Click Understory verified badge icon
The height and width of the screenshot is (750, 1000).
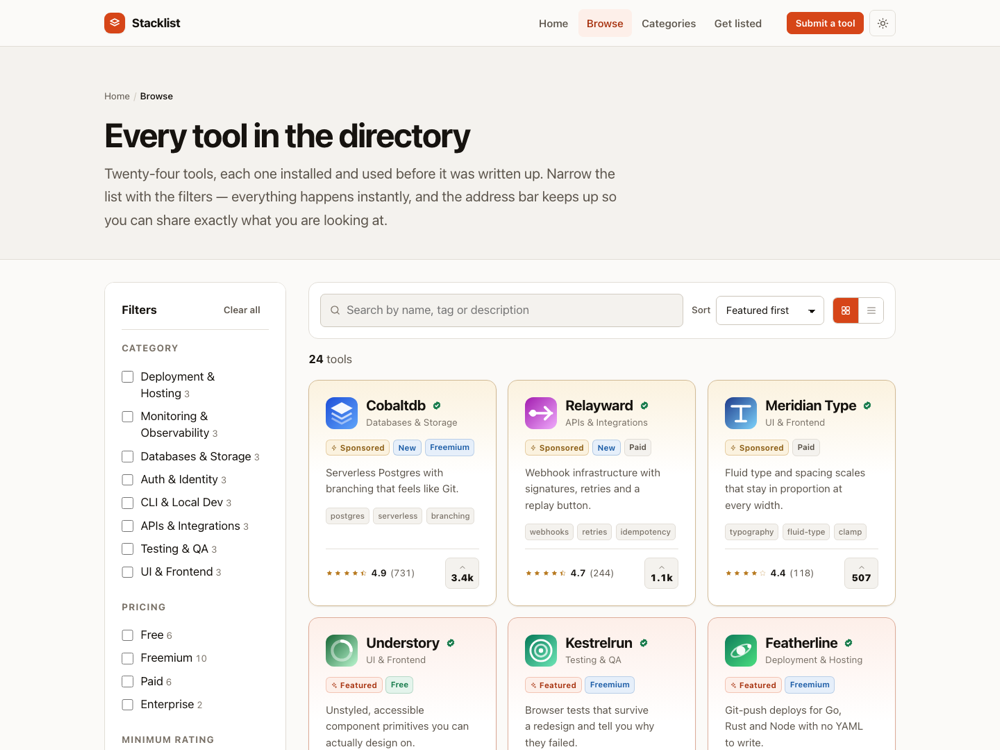(451, 643)
